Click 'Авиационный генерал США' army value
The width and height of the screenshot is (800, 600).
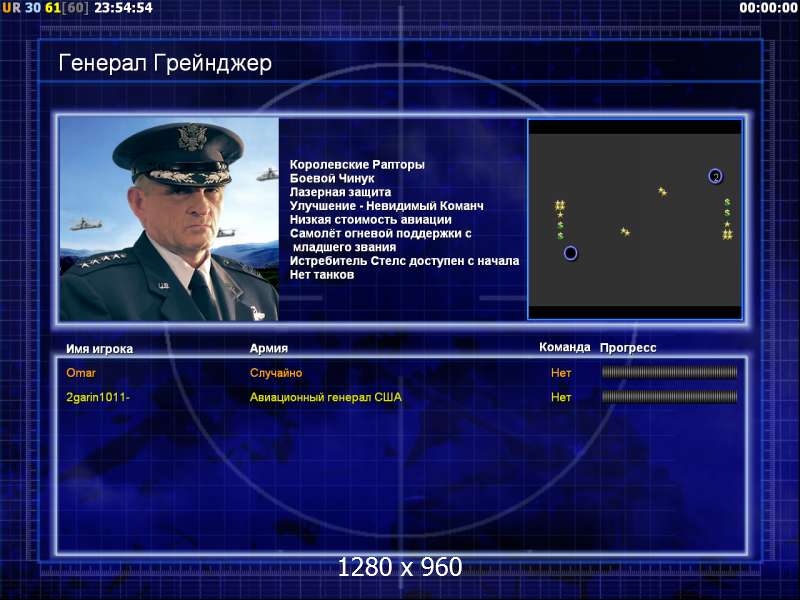pos(326,397)
